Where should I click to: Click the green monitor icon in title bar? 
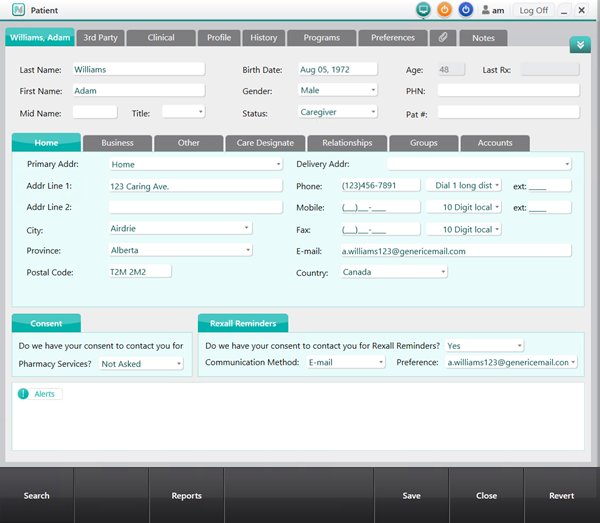point(423,10)
